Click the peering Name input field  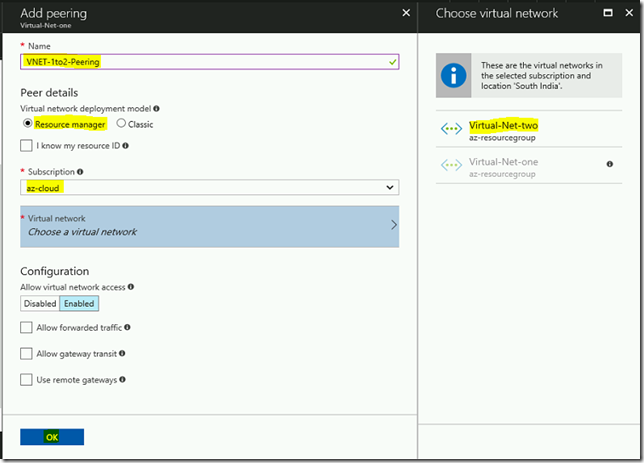[209, 62]
